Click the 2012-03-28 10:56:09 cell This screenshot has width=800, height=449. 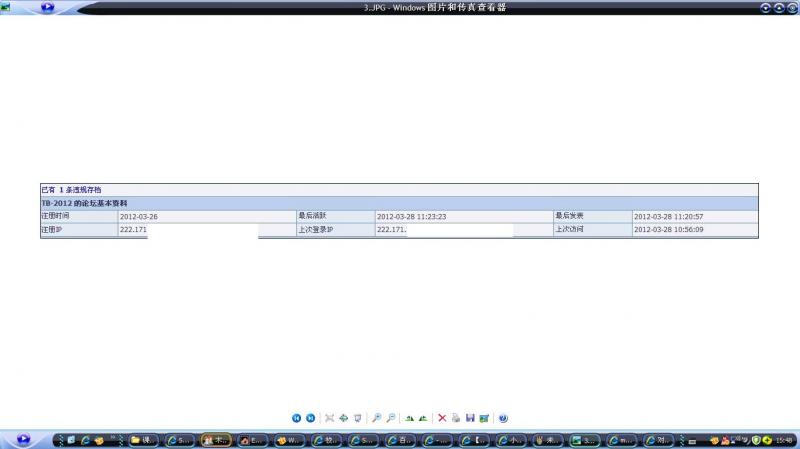(x=695, y=230)
